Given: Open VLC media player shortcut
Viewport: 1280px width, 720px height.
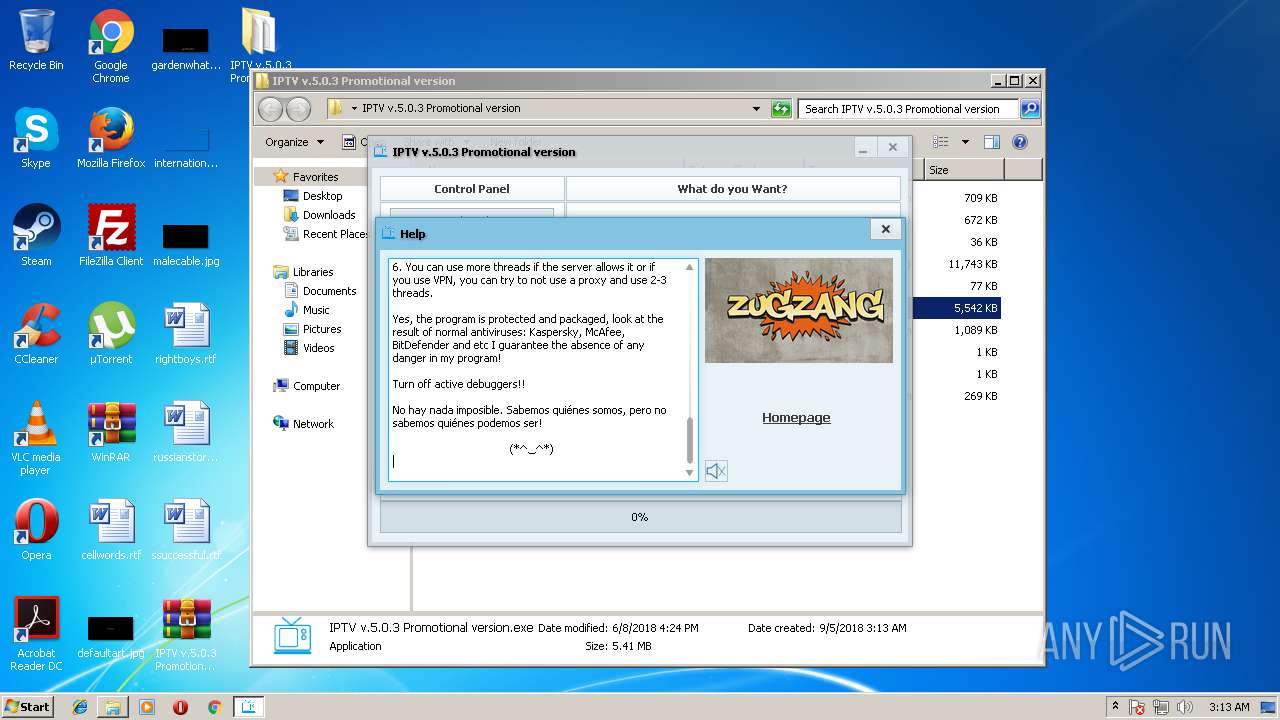Looking at the screenshot, I should point(36,438).
